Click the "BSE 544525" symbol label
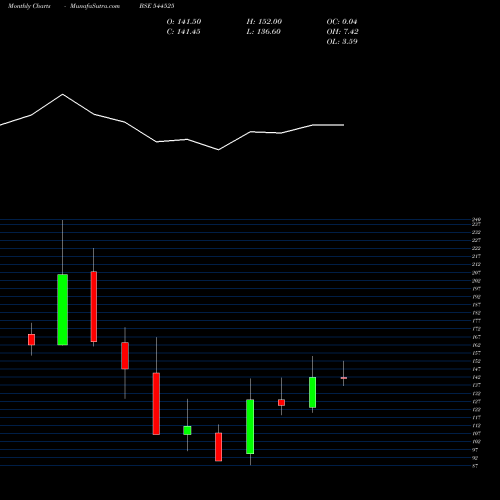Screen dimensions: 500x500 point(157,6)
